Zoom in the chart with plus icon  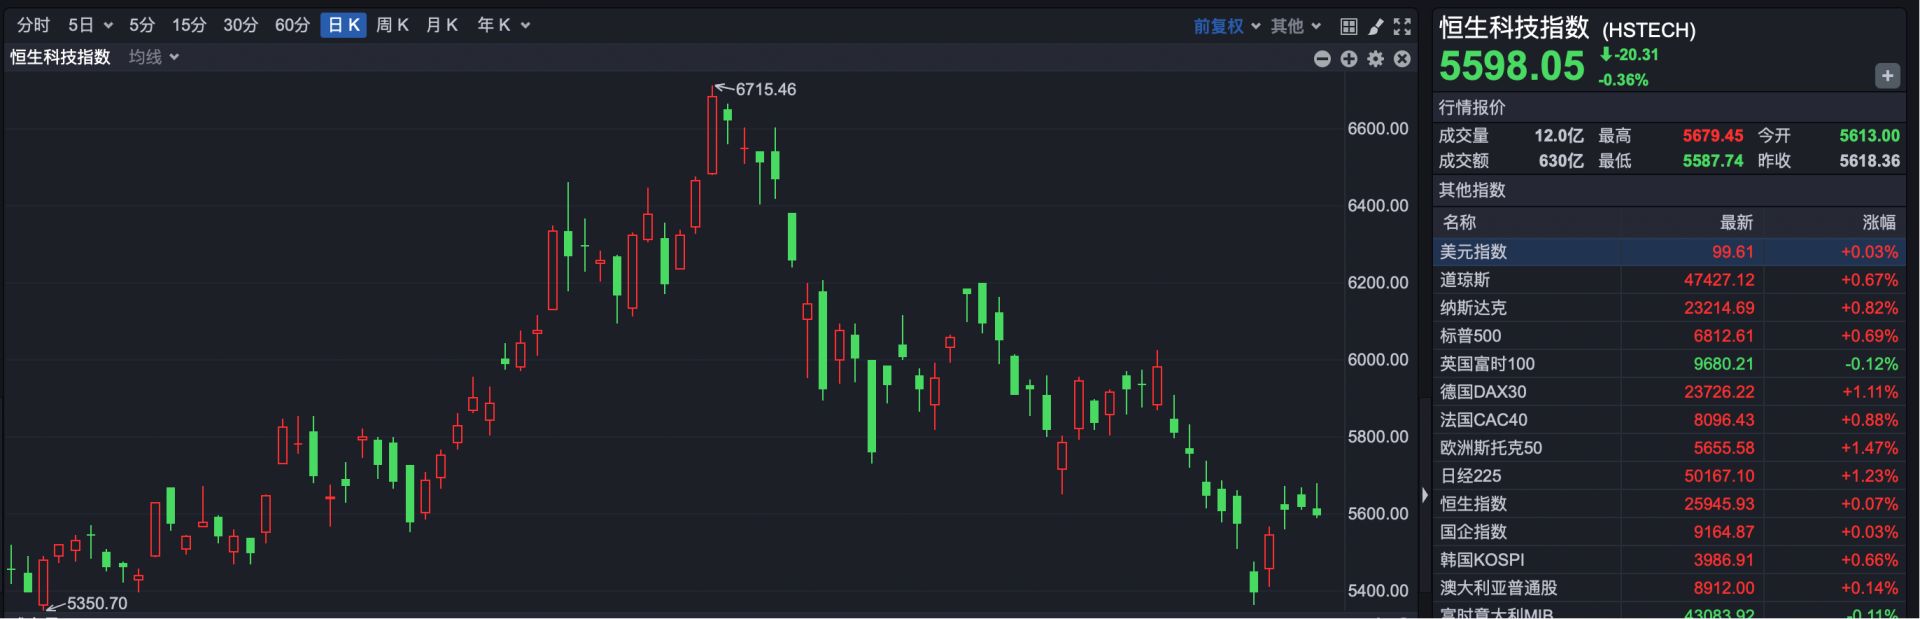click(1349, 59)
